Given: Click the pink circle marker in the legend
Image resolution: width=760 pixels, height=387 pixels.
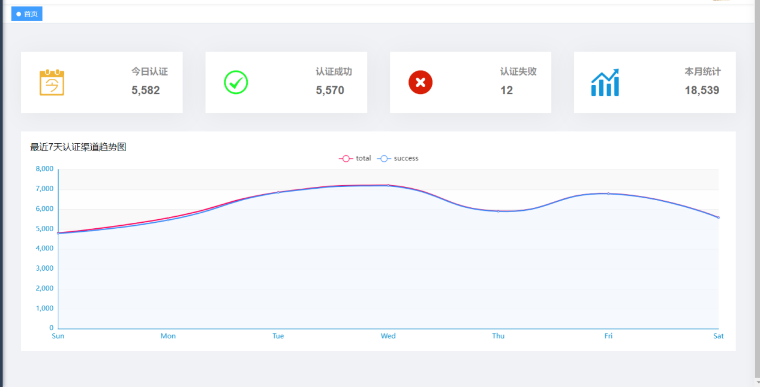Looking at the screenshot, I should [x=346, y=159].
